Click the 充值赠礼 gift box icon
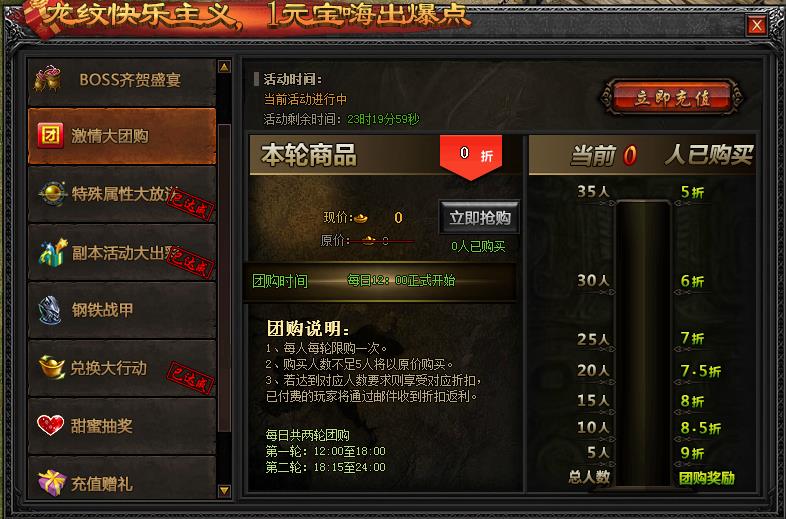 tap(52, 482)
